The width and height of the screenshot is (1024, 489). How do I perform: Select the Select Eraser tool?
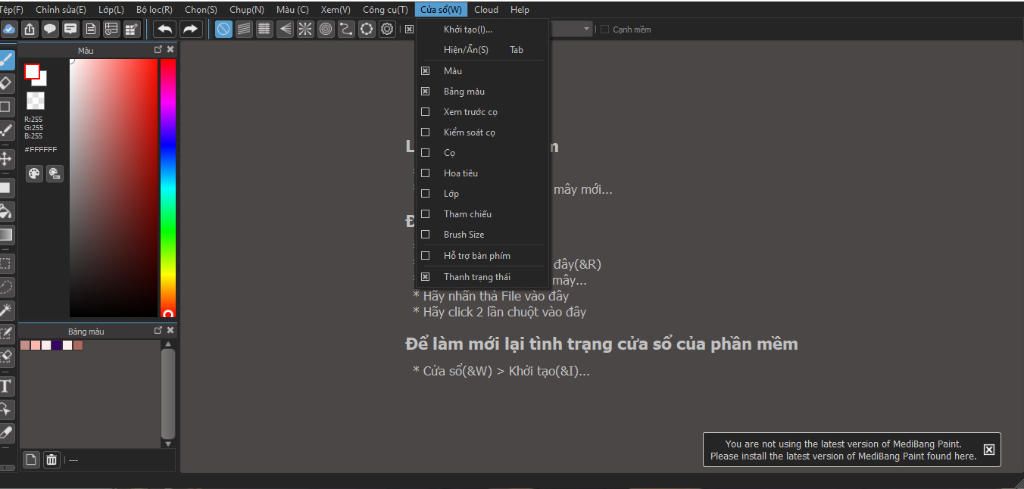click(x=6, y=356)
